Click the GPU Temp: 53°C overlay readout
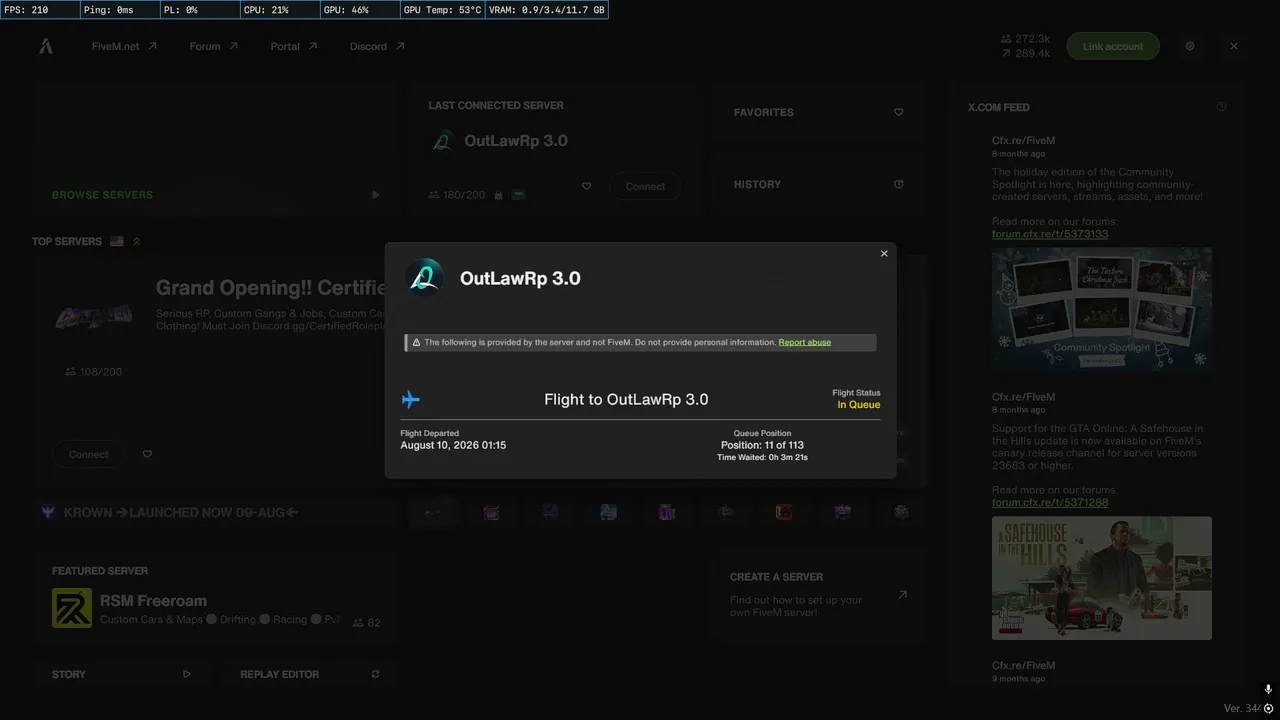1280x720 pixels. click(442, 10)
